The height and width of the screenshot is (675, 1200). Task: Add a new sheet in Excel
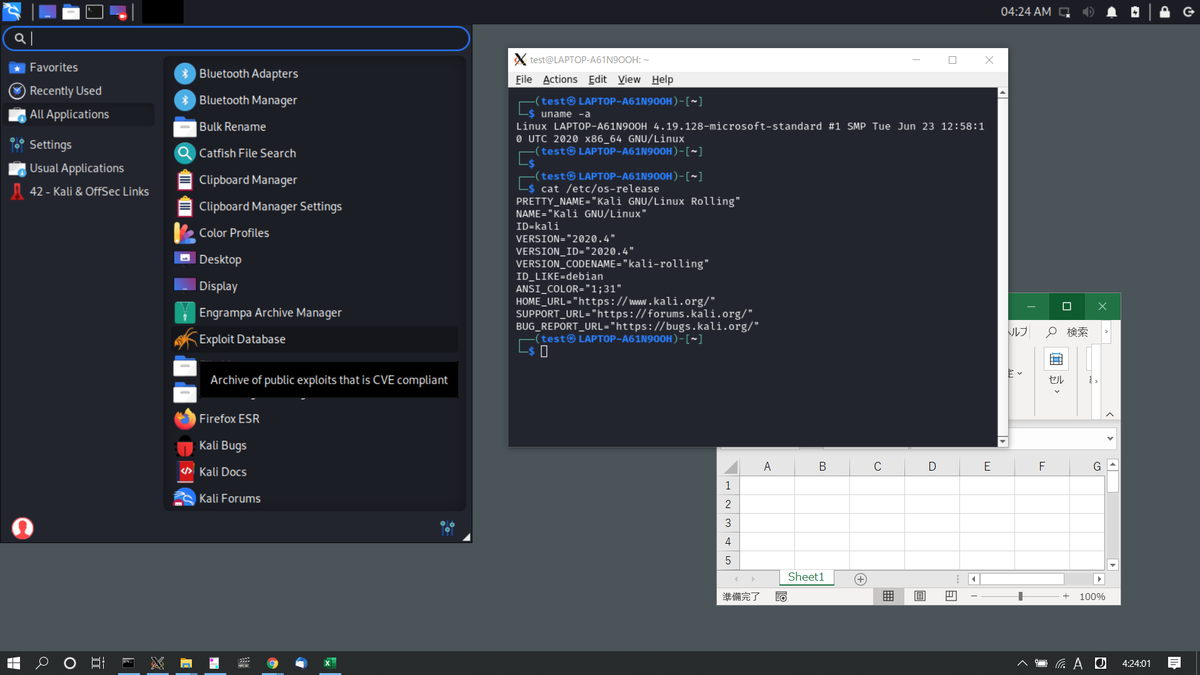(860, 579)
